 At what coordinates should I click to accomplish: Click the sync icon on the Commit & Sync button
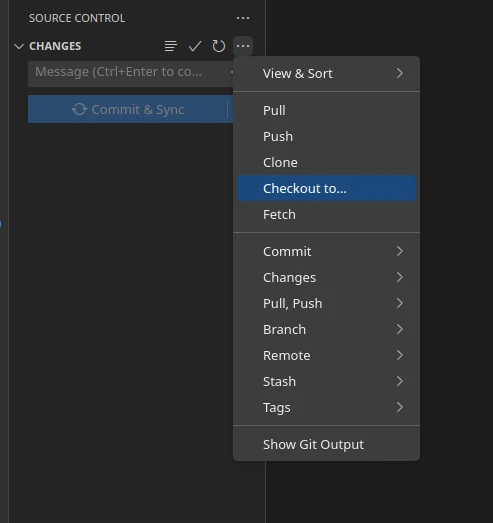[x=79, y=109]
